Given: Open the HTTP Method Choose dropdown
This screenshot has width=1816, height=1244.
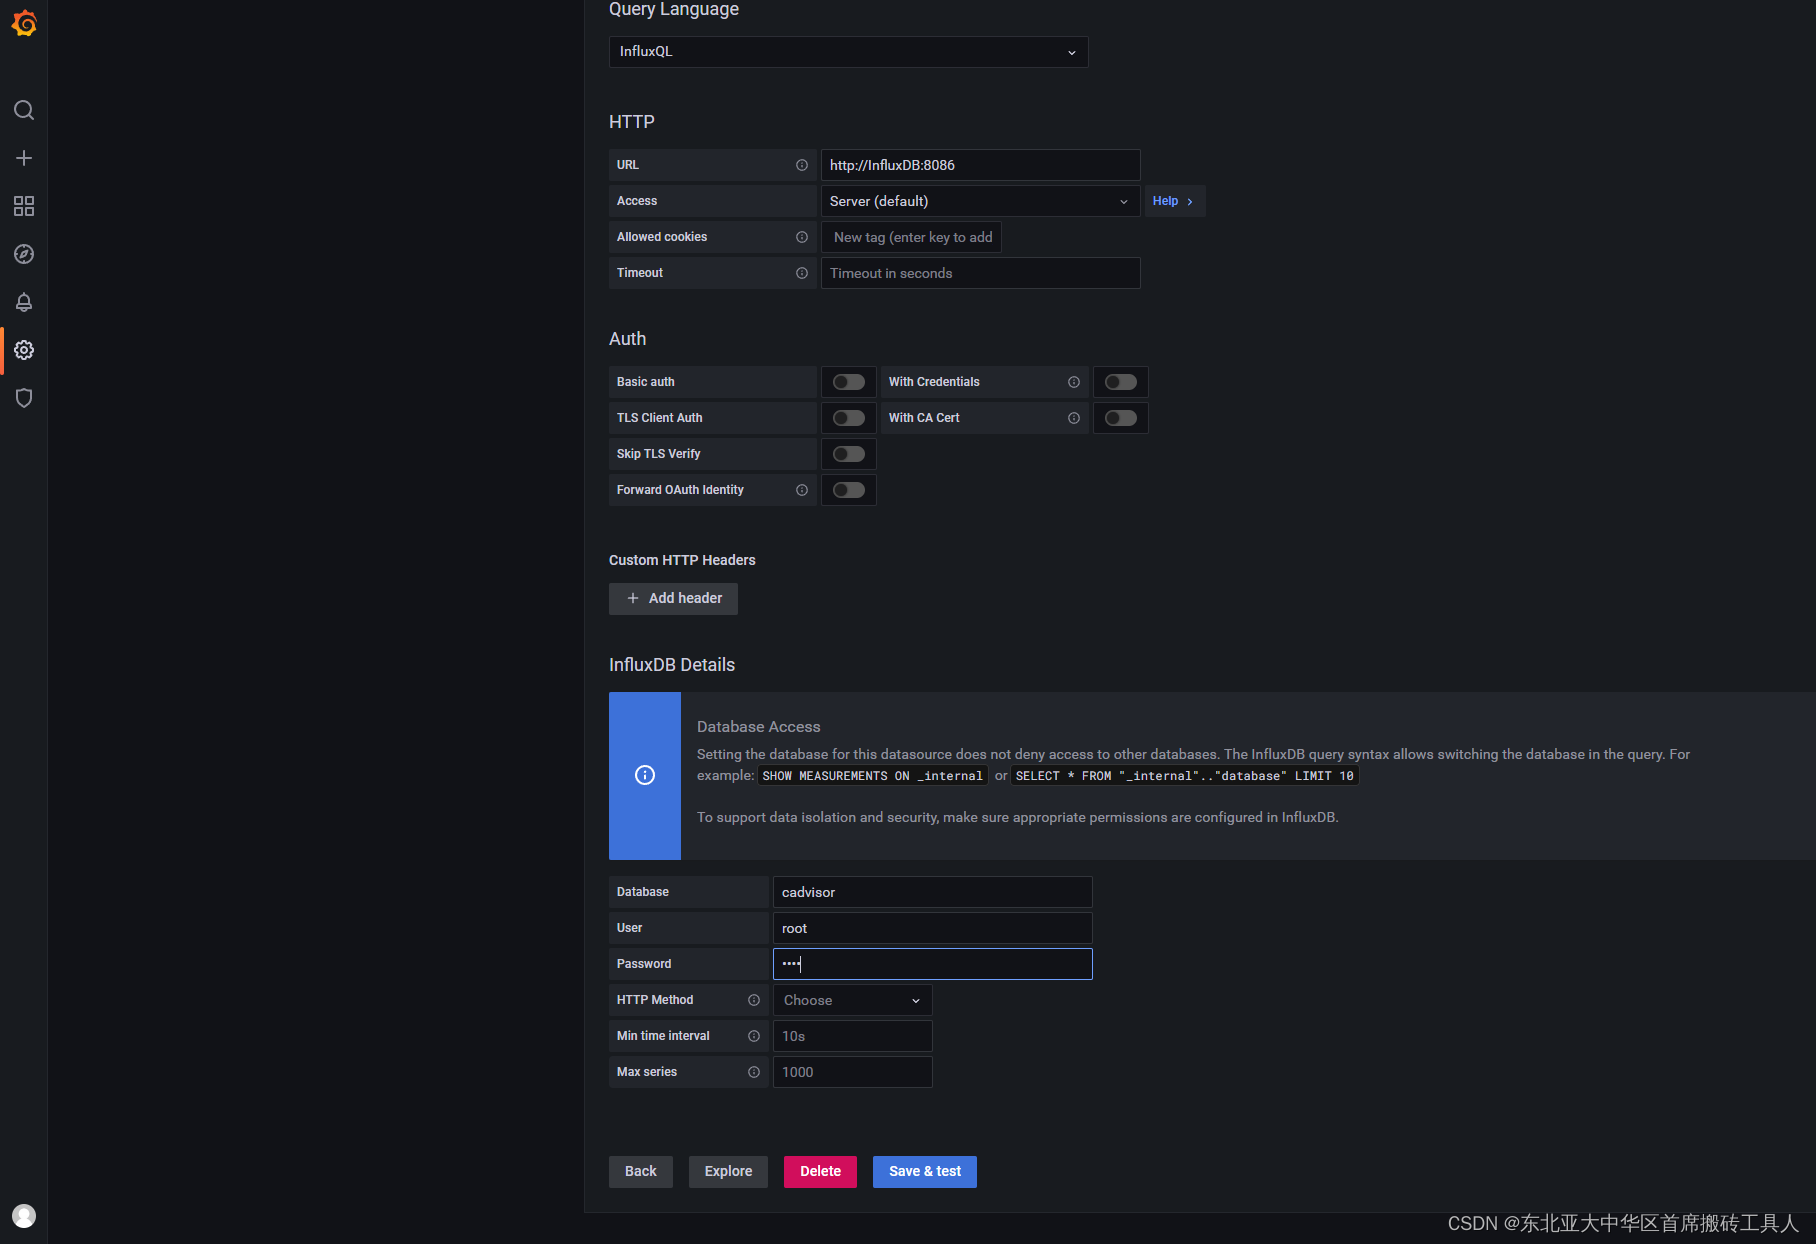Looking at the screenshot, I should tap(852, 1000).
